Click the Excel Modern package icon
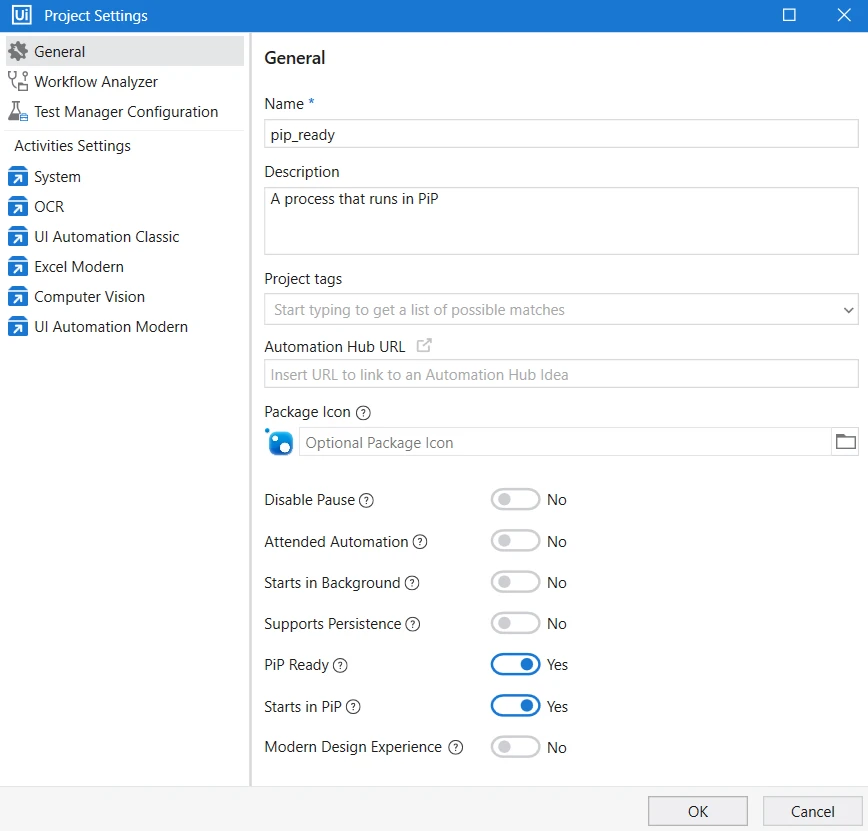The image size is (868, 831). coord(18,266)
